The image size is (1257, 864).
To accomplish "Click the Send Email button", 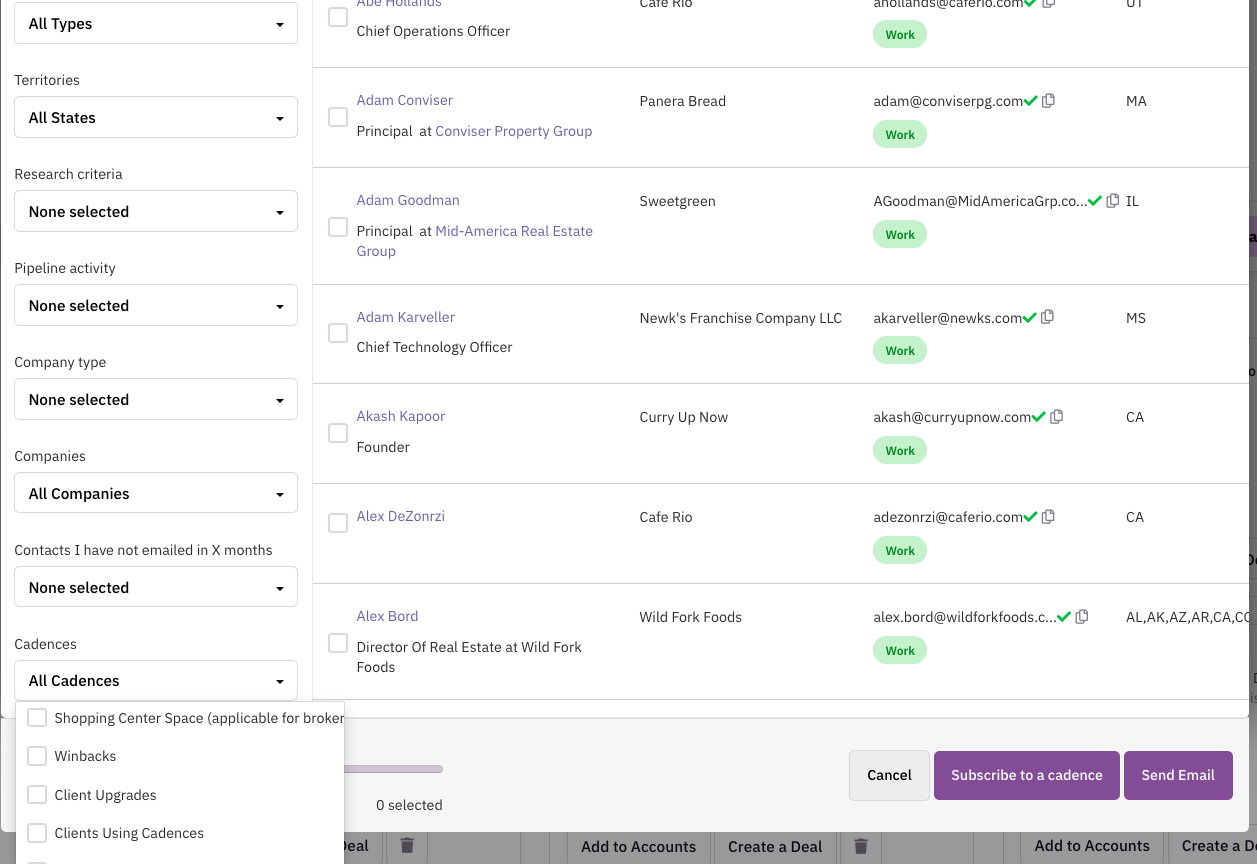I will click(x=1178, y=775).
